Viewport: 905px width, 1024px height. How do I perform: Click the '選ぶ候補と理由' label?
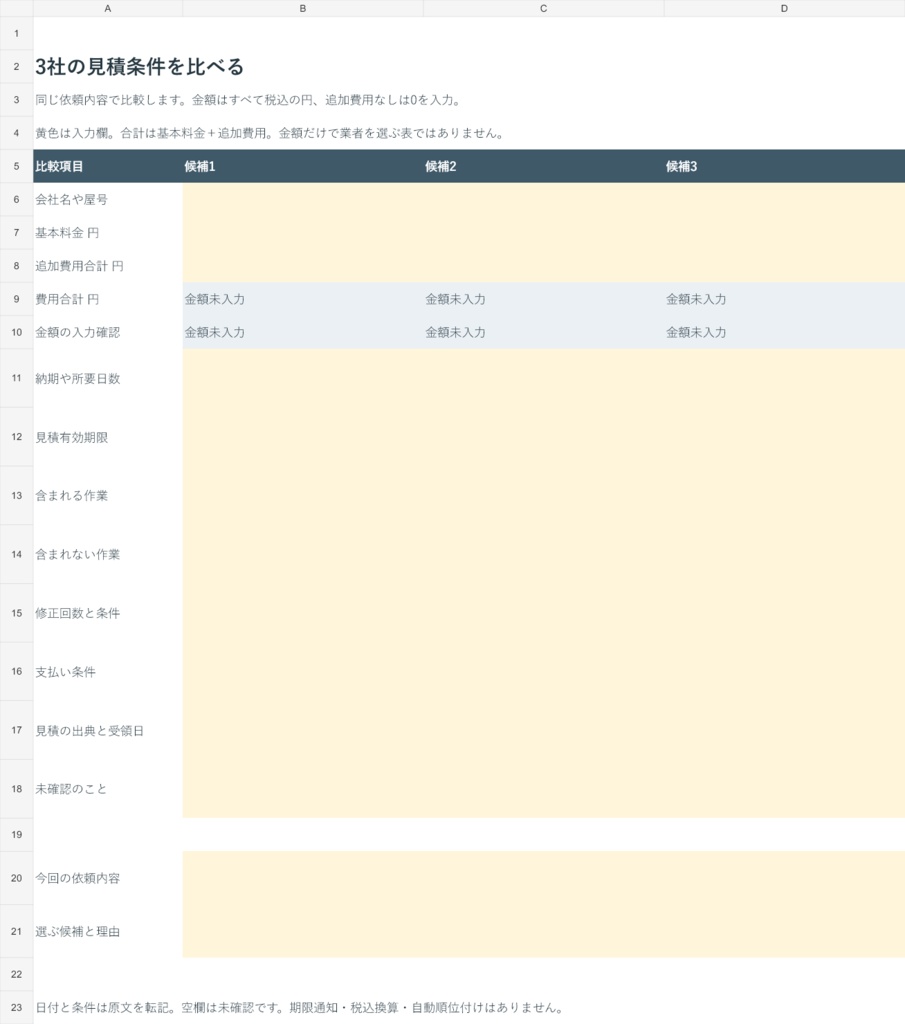click(x=78, y=931)
